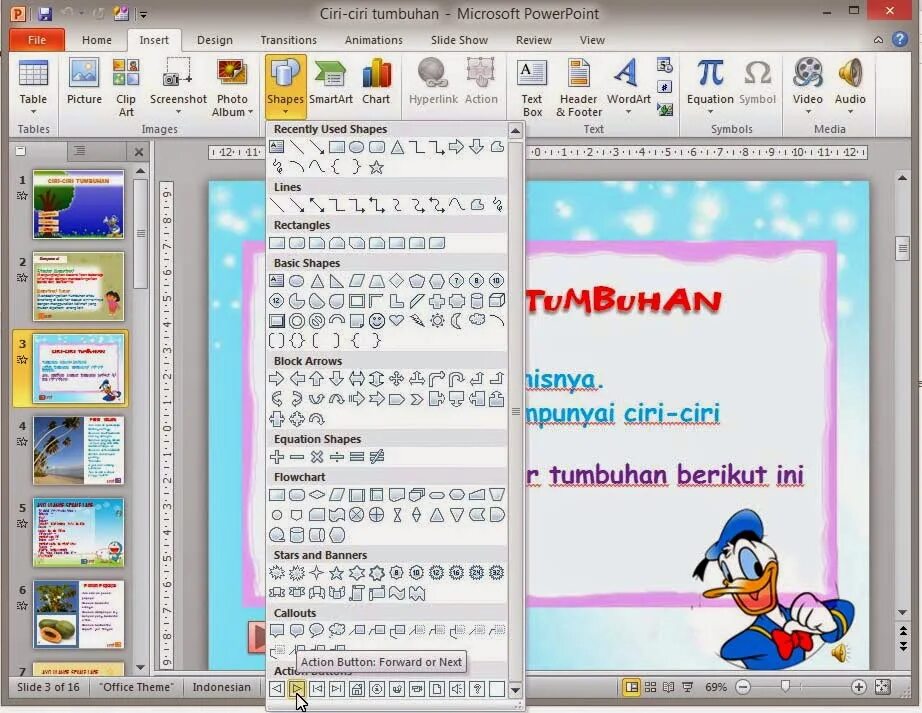Image resolution: width=922 pixels, height=713 pixels.
Task: Insert a Chart from the ribbon
Action: 376,82
